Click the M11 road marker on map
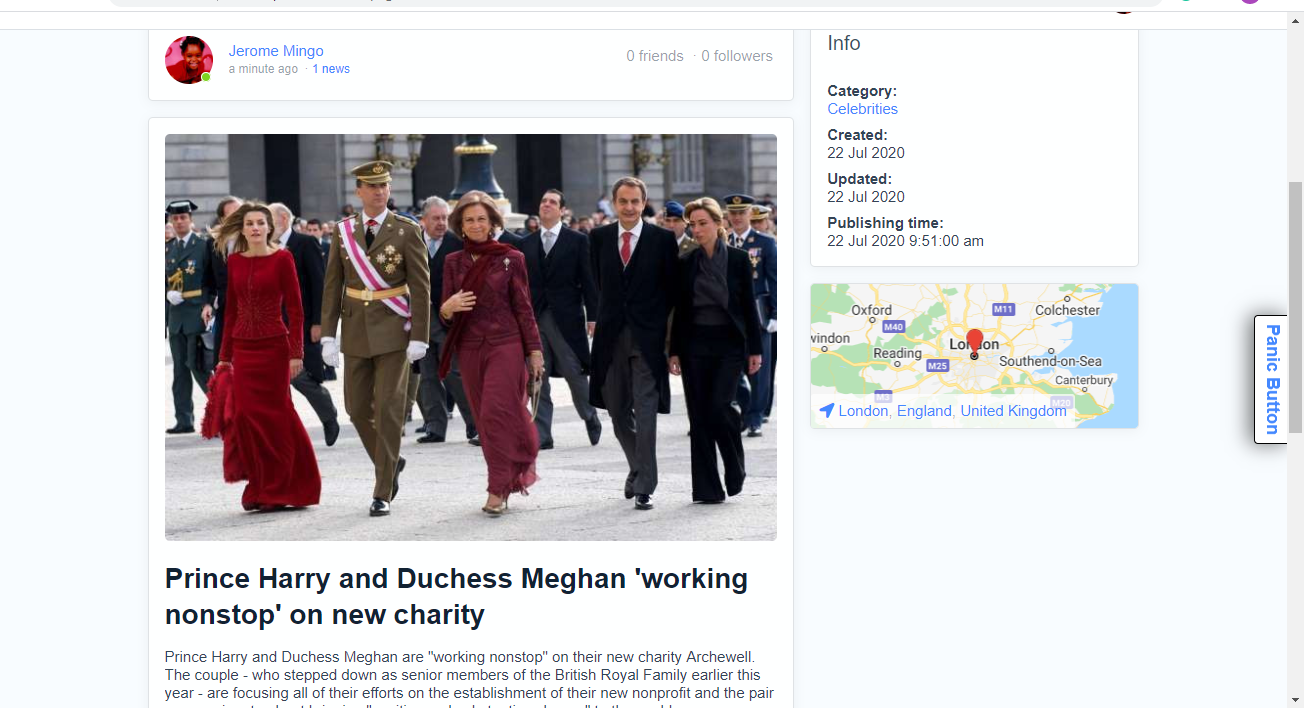Viewport: 1304px width, 708px height. (1004, 309)
